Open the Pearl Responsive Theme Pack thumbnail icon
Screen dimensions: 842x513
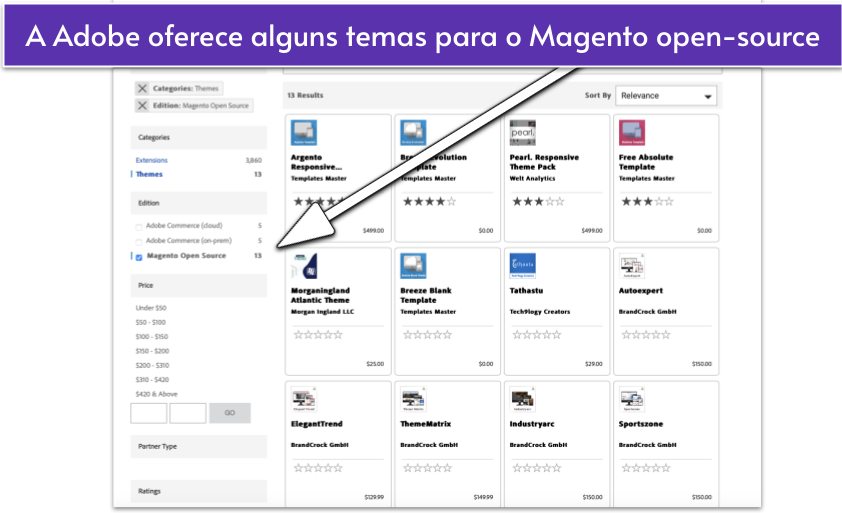[522, 133]
